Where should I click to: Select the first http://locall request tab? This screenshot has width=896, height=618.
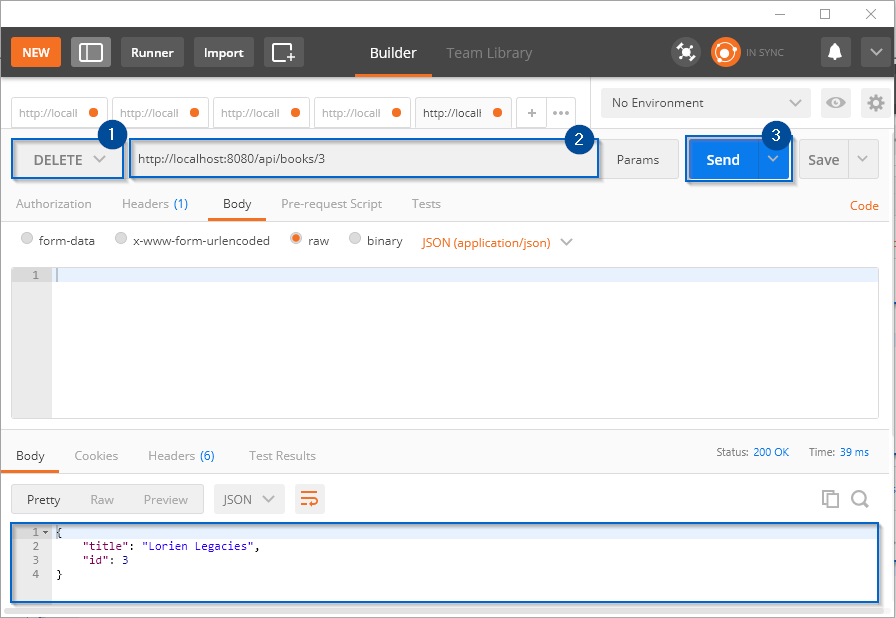point(59,113)
